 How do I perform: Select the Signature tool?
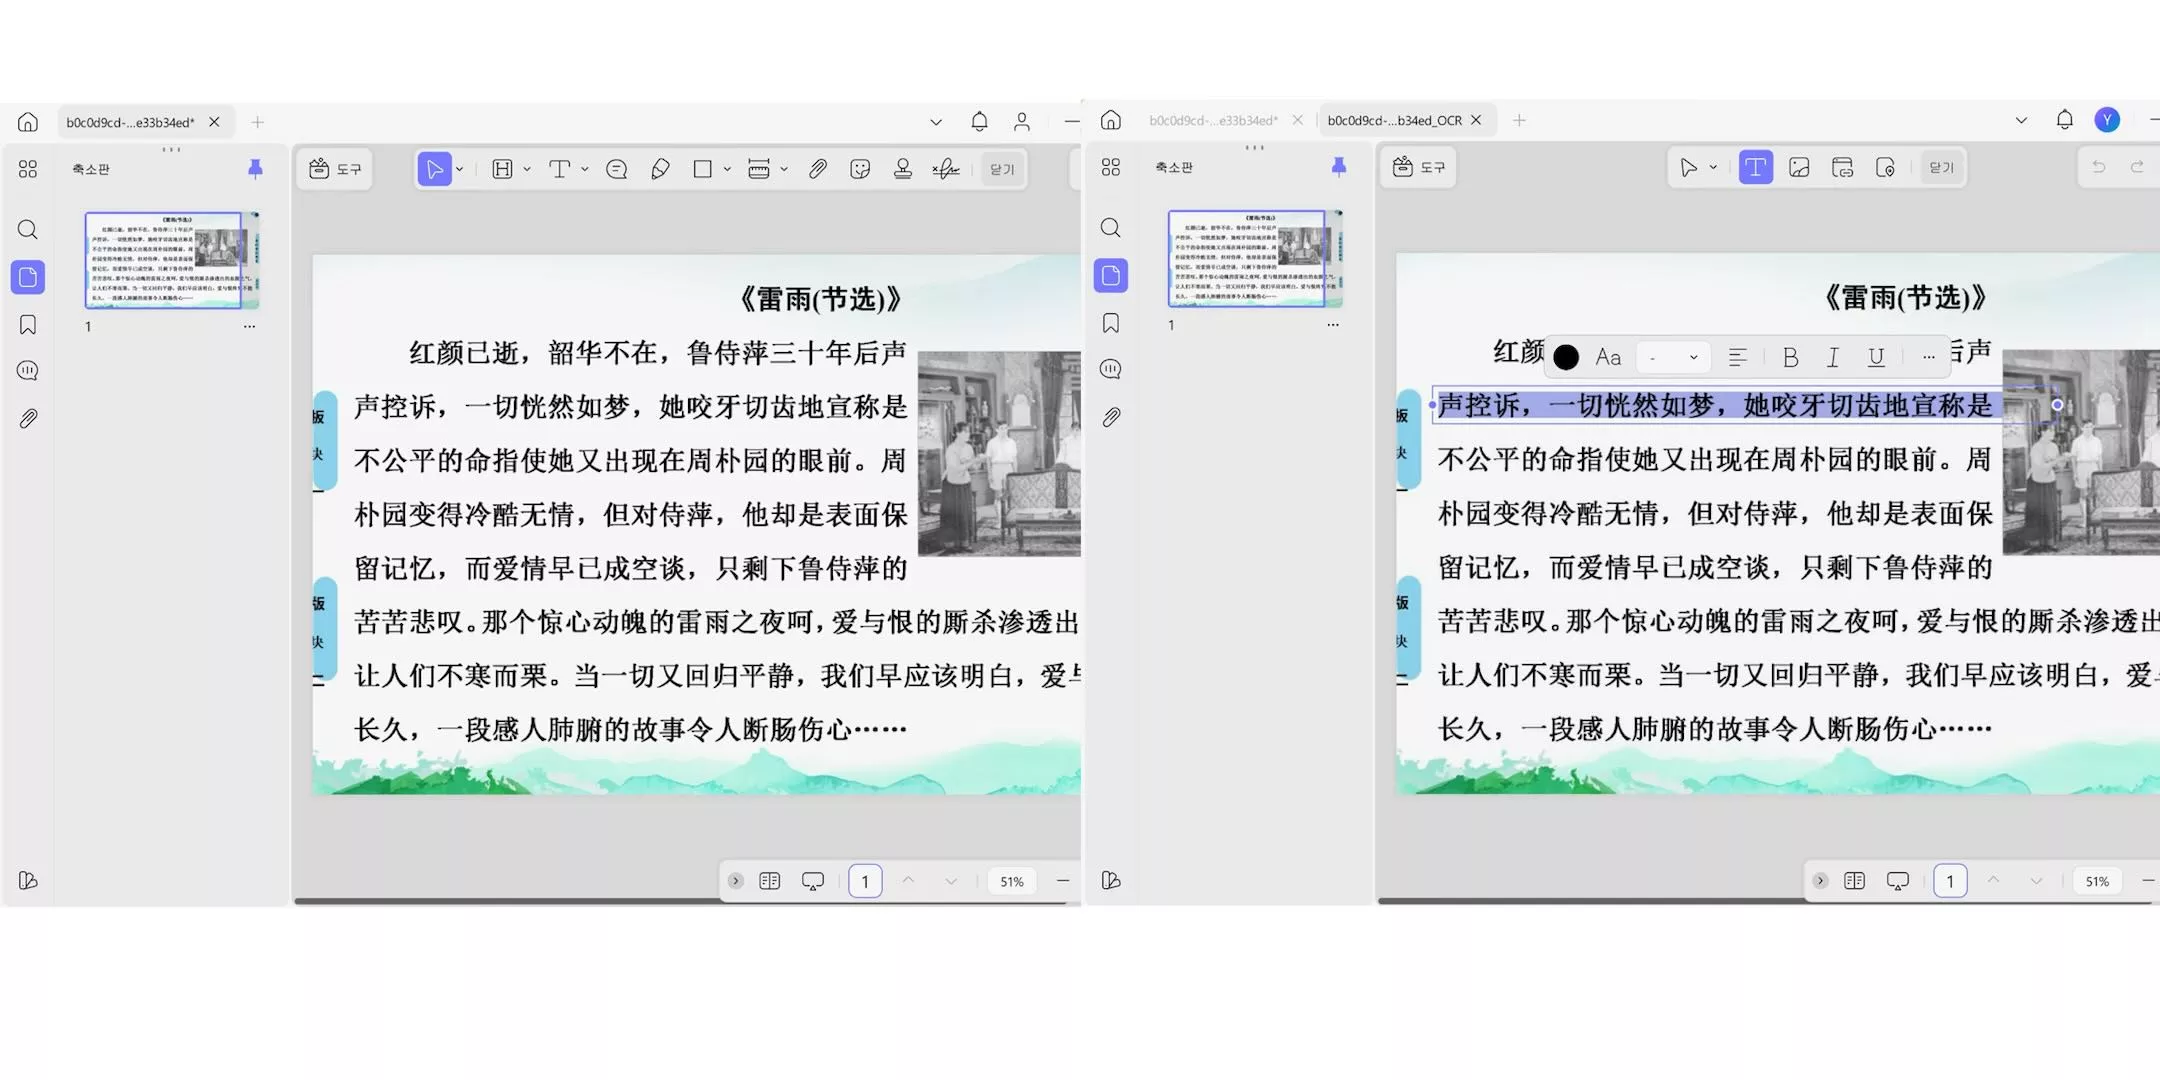tap(944, 169)
